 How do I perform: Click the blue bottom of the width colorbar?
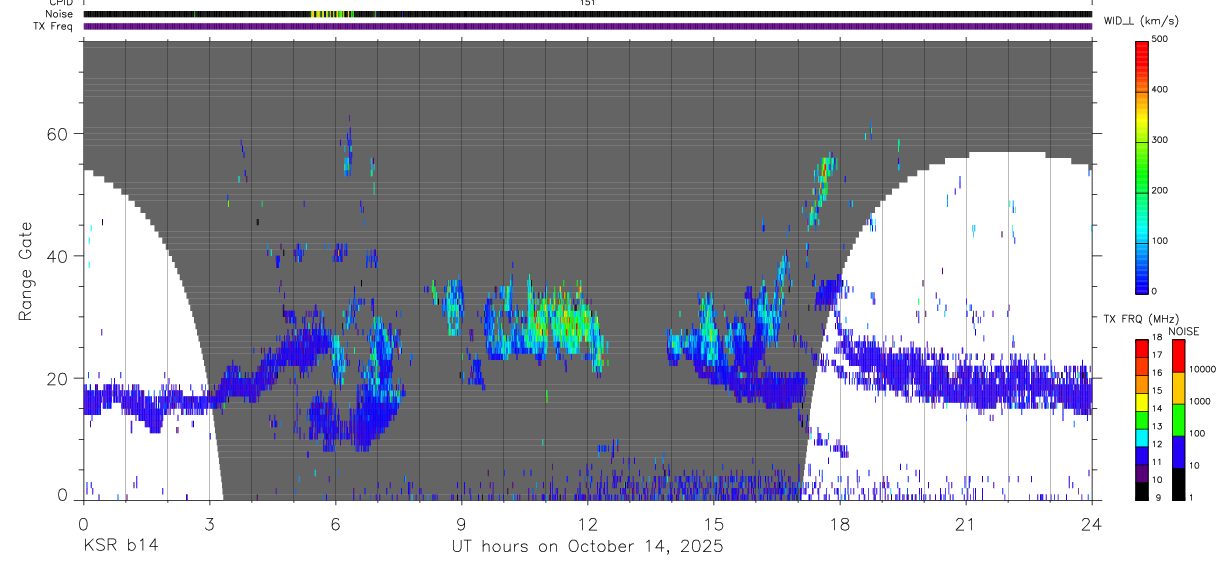pyautogui.click(x=1142, y=280)
